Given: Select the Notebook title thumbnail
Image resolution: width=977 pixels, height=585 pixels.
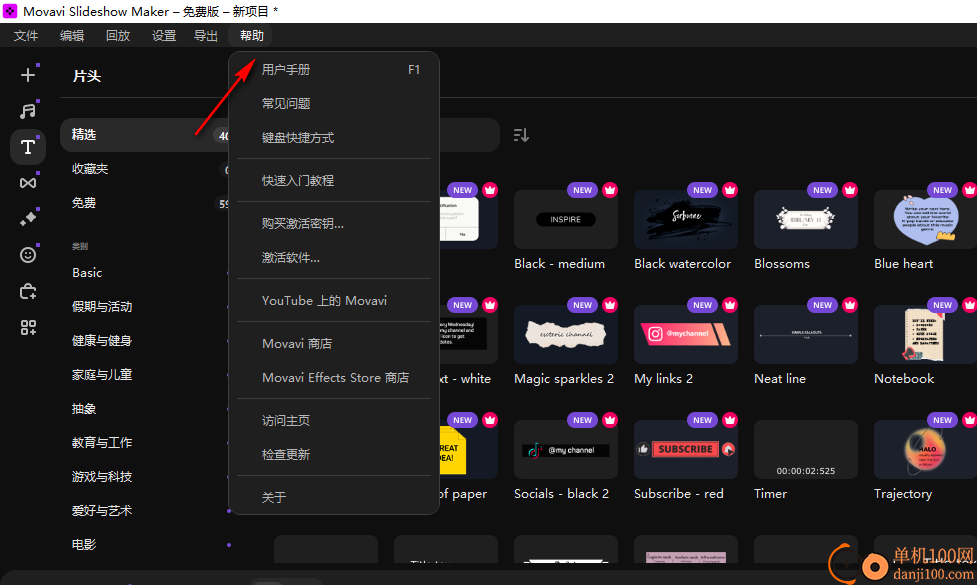Looking at the screenshot, I should point(925,335).
